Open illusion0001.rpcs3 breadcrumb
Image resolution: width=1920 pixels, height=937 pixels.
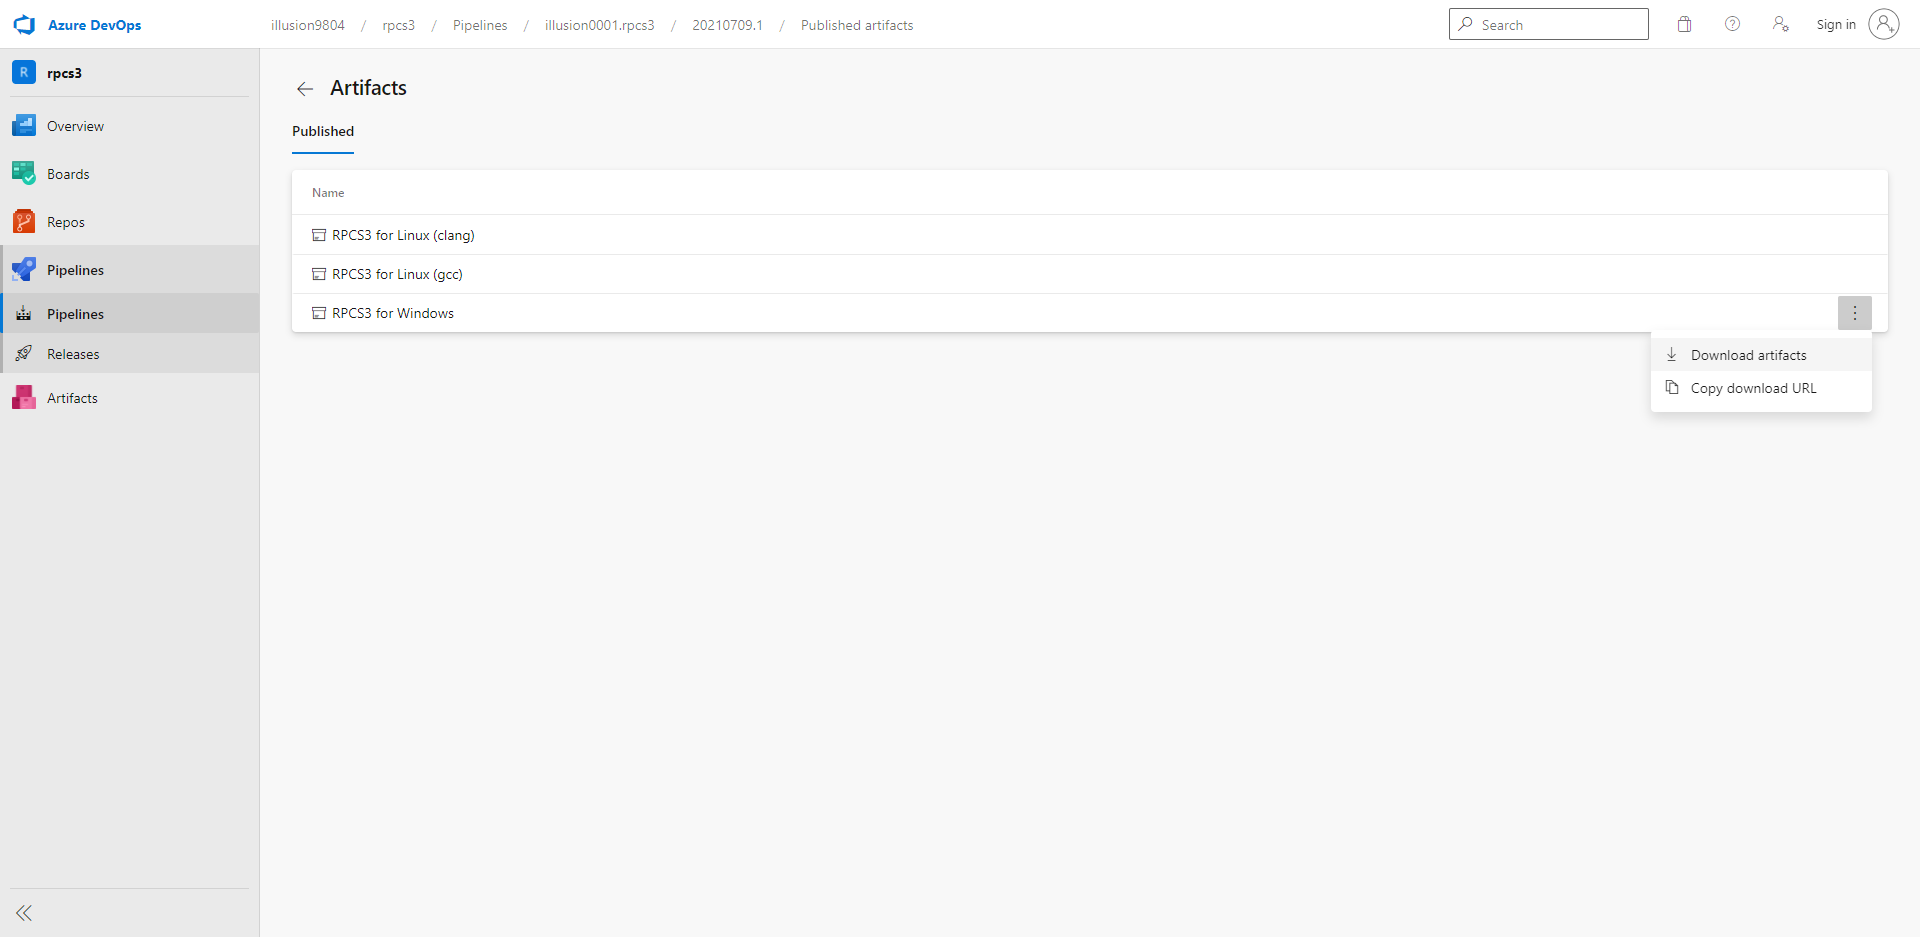pos(599,25)
